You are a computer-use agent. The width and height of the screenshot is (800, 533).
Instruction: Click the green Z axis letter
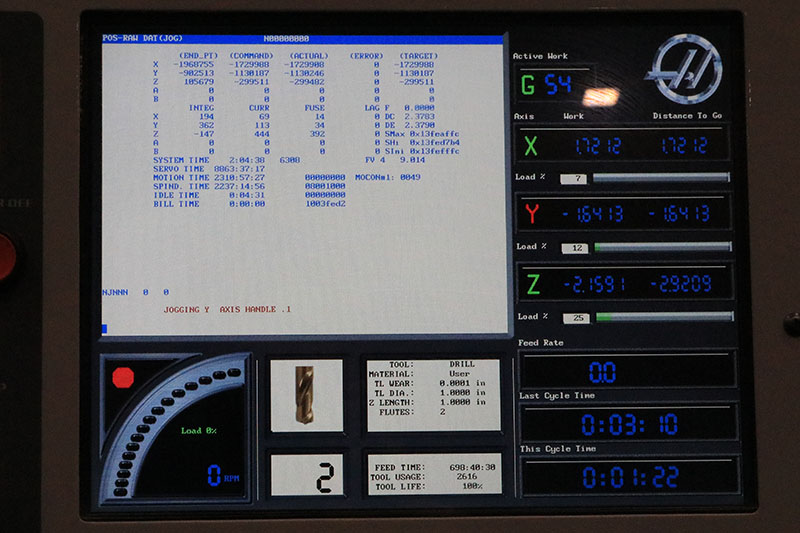coord(533,284)
